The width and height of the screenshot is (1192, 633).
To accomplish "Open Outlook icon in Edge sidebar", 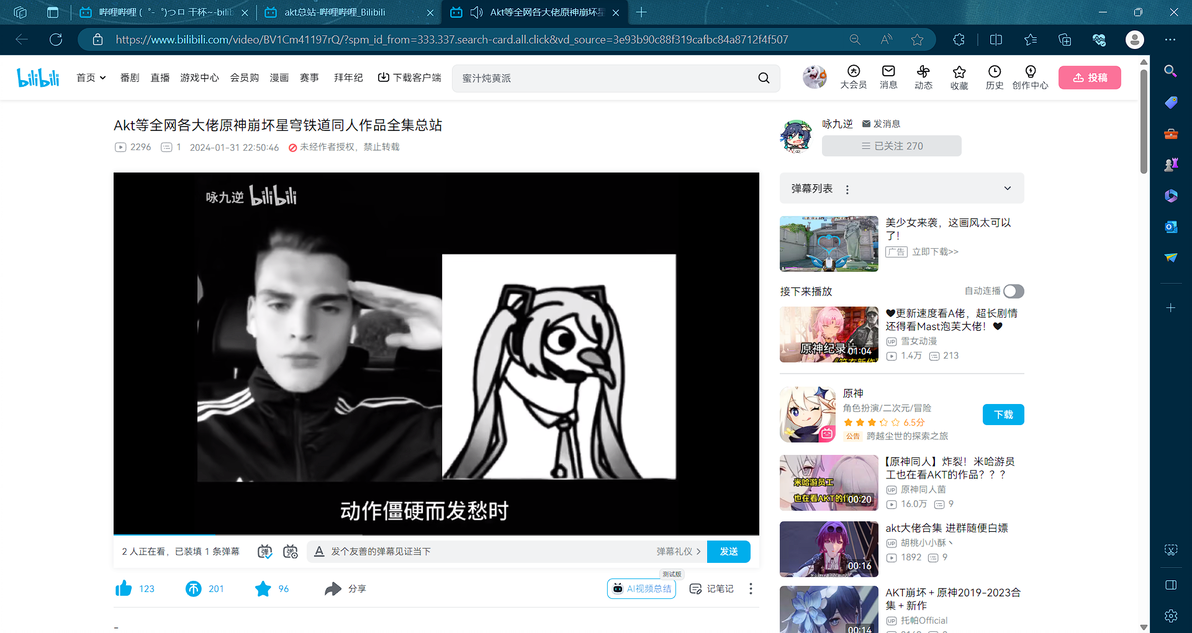I will coord(1171,226).
